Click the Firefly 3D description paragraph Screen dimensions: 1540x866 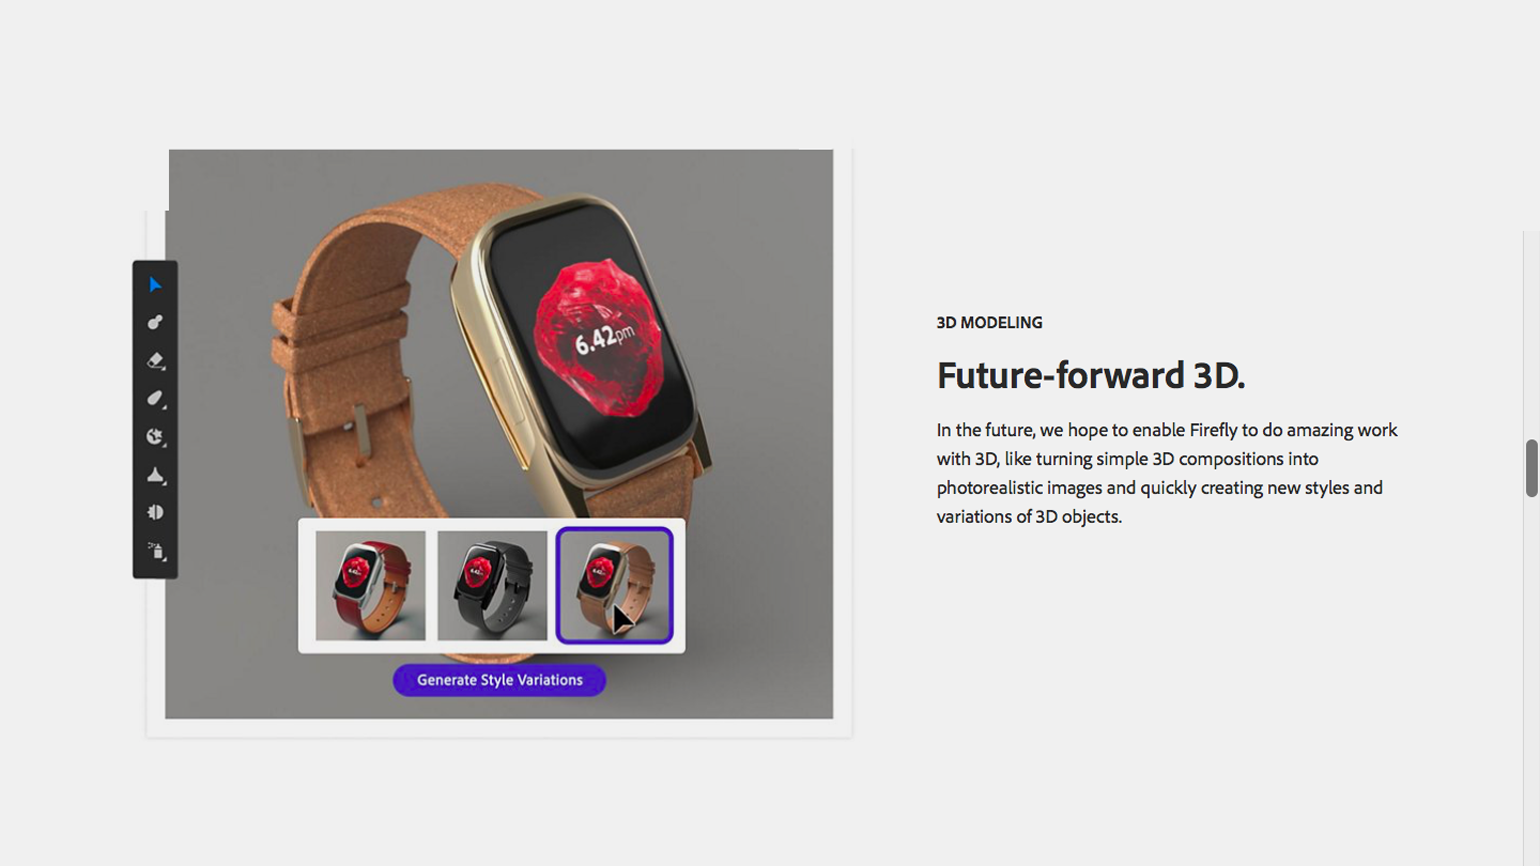pos(1167,473)
